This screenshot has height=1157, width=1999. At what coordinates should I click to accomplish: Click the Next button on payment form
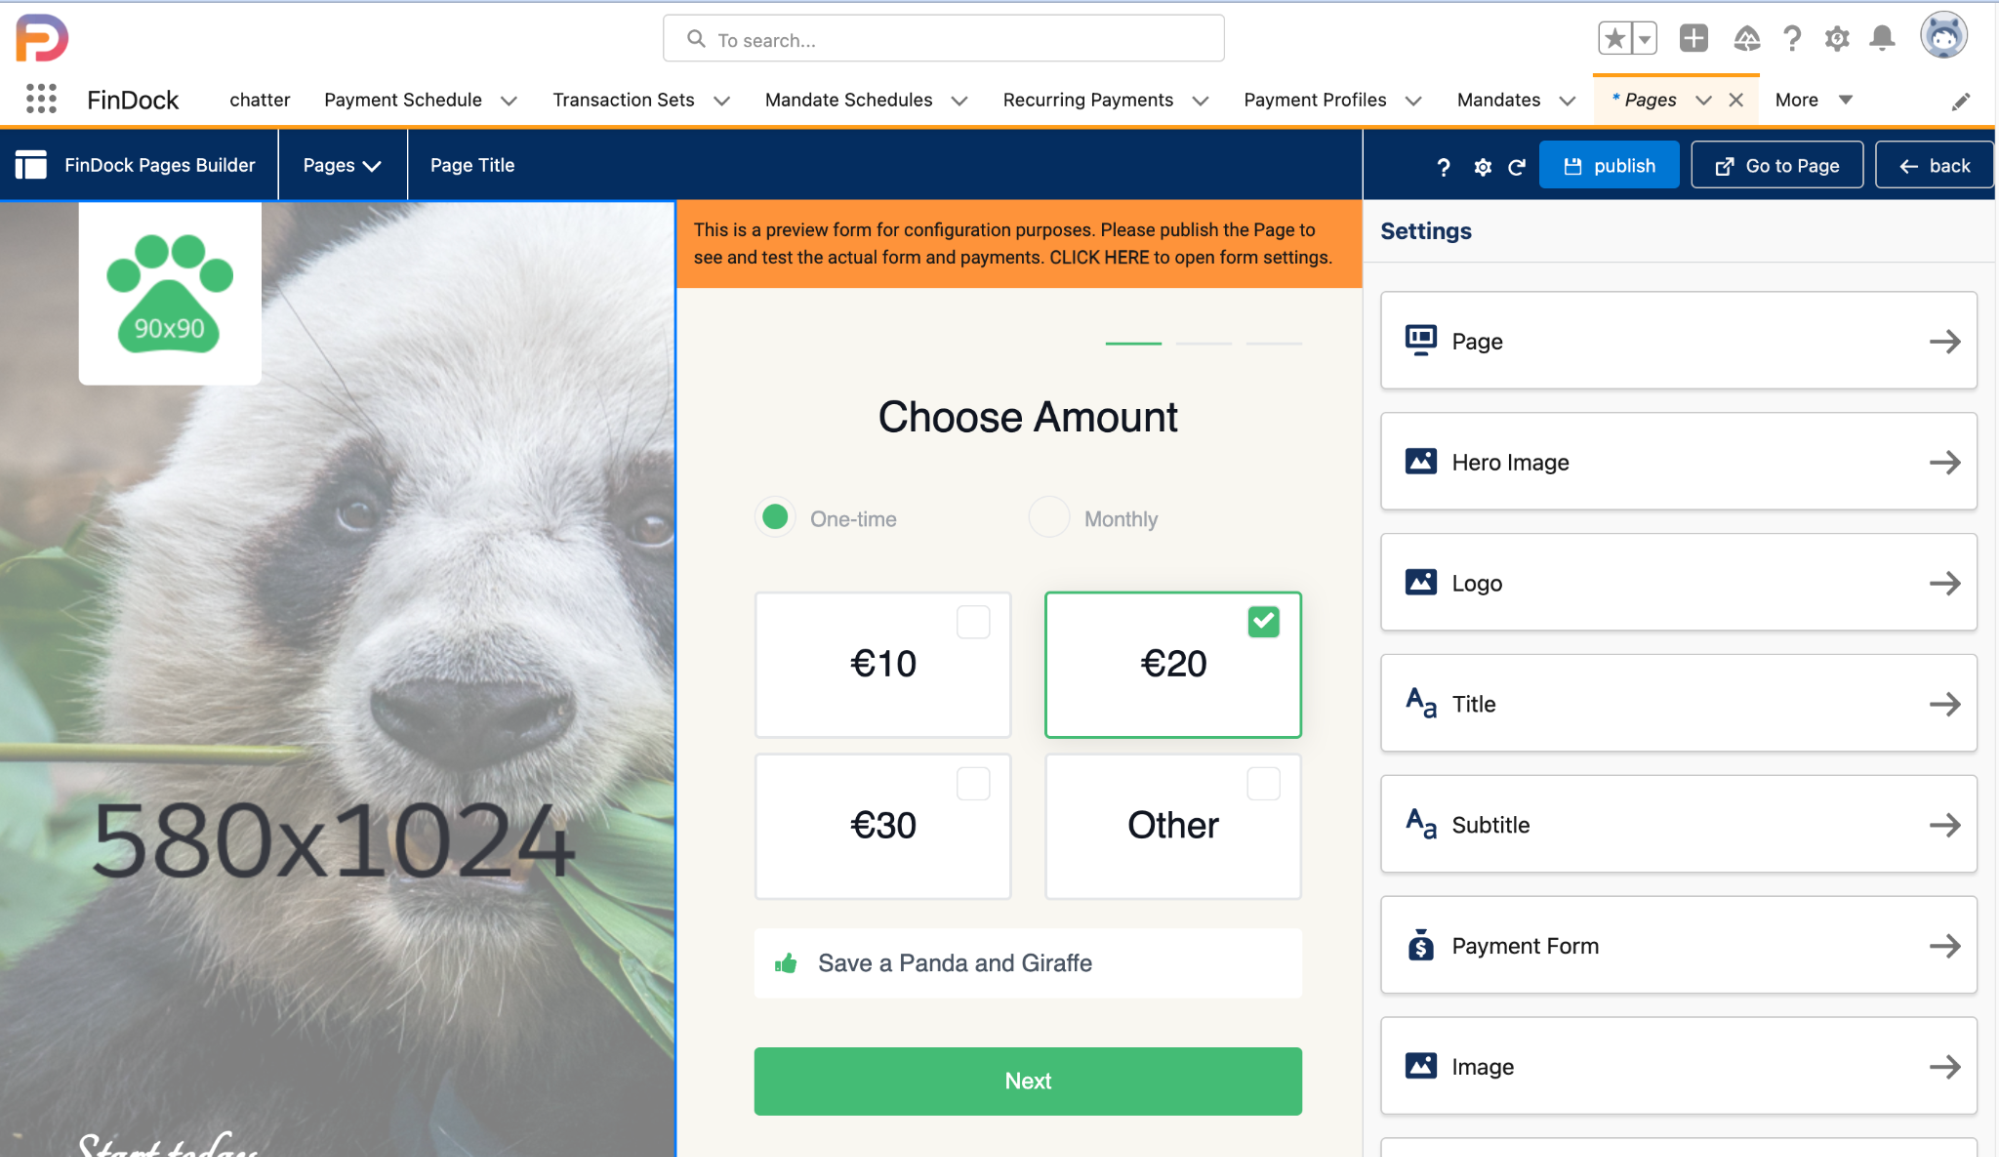point(1028,1081)
